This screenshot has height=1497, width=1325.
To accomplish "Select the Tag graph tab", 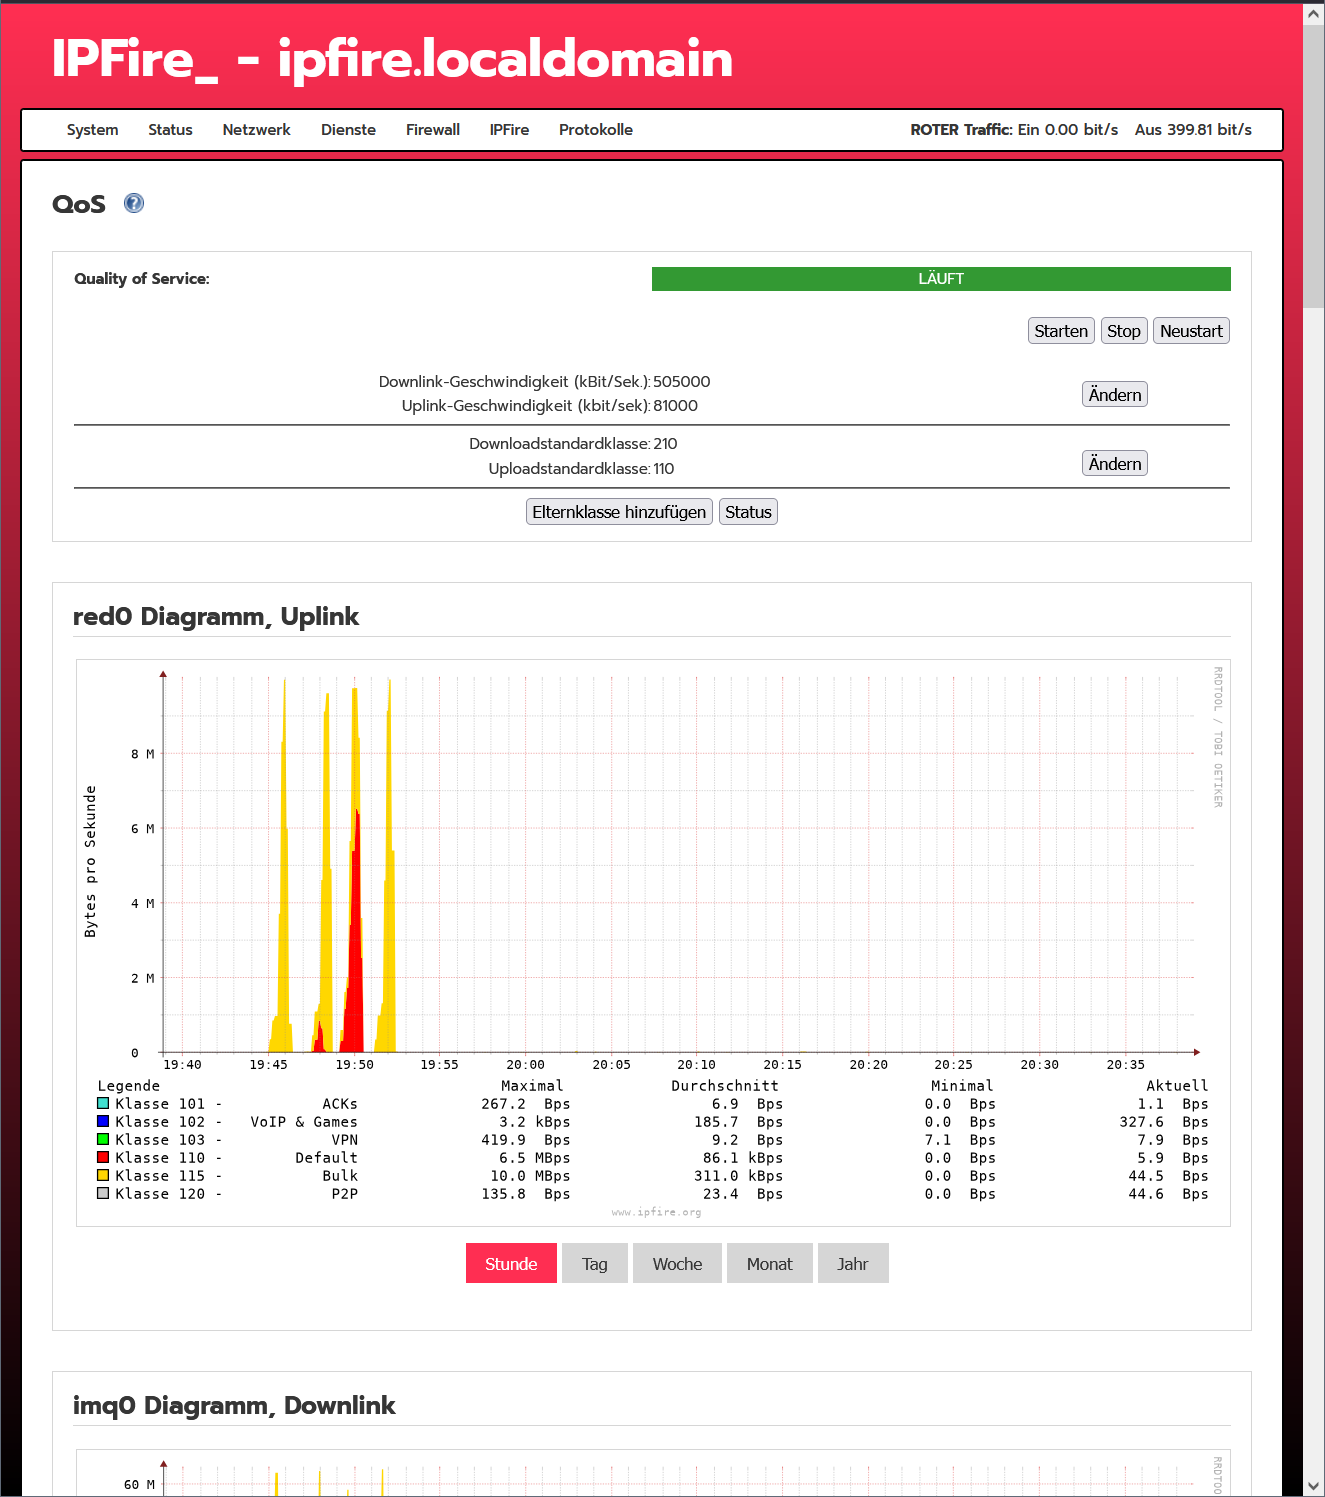I will (x=595, y=1263).
